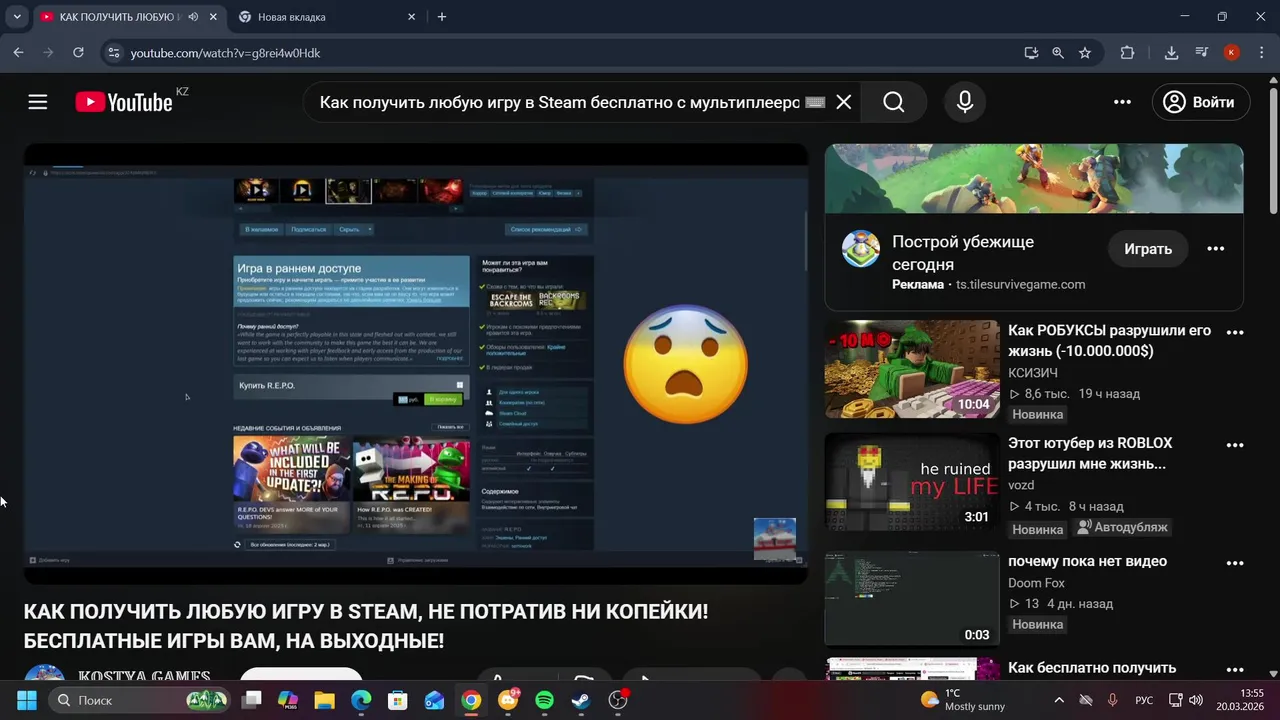Image resolution: width=1280 pixels, height=720 pixels.
Task: Open the volume speaker icon in tray
Action: [x=1196, y=700]
